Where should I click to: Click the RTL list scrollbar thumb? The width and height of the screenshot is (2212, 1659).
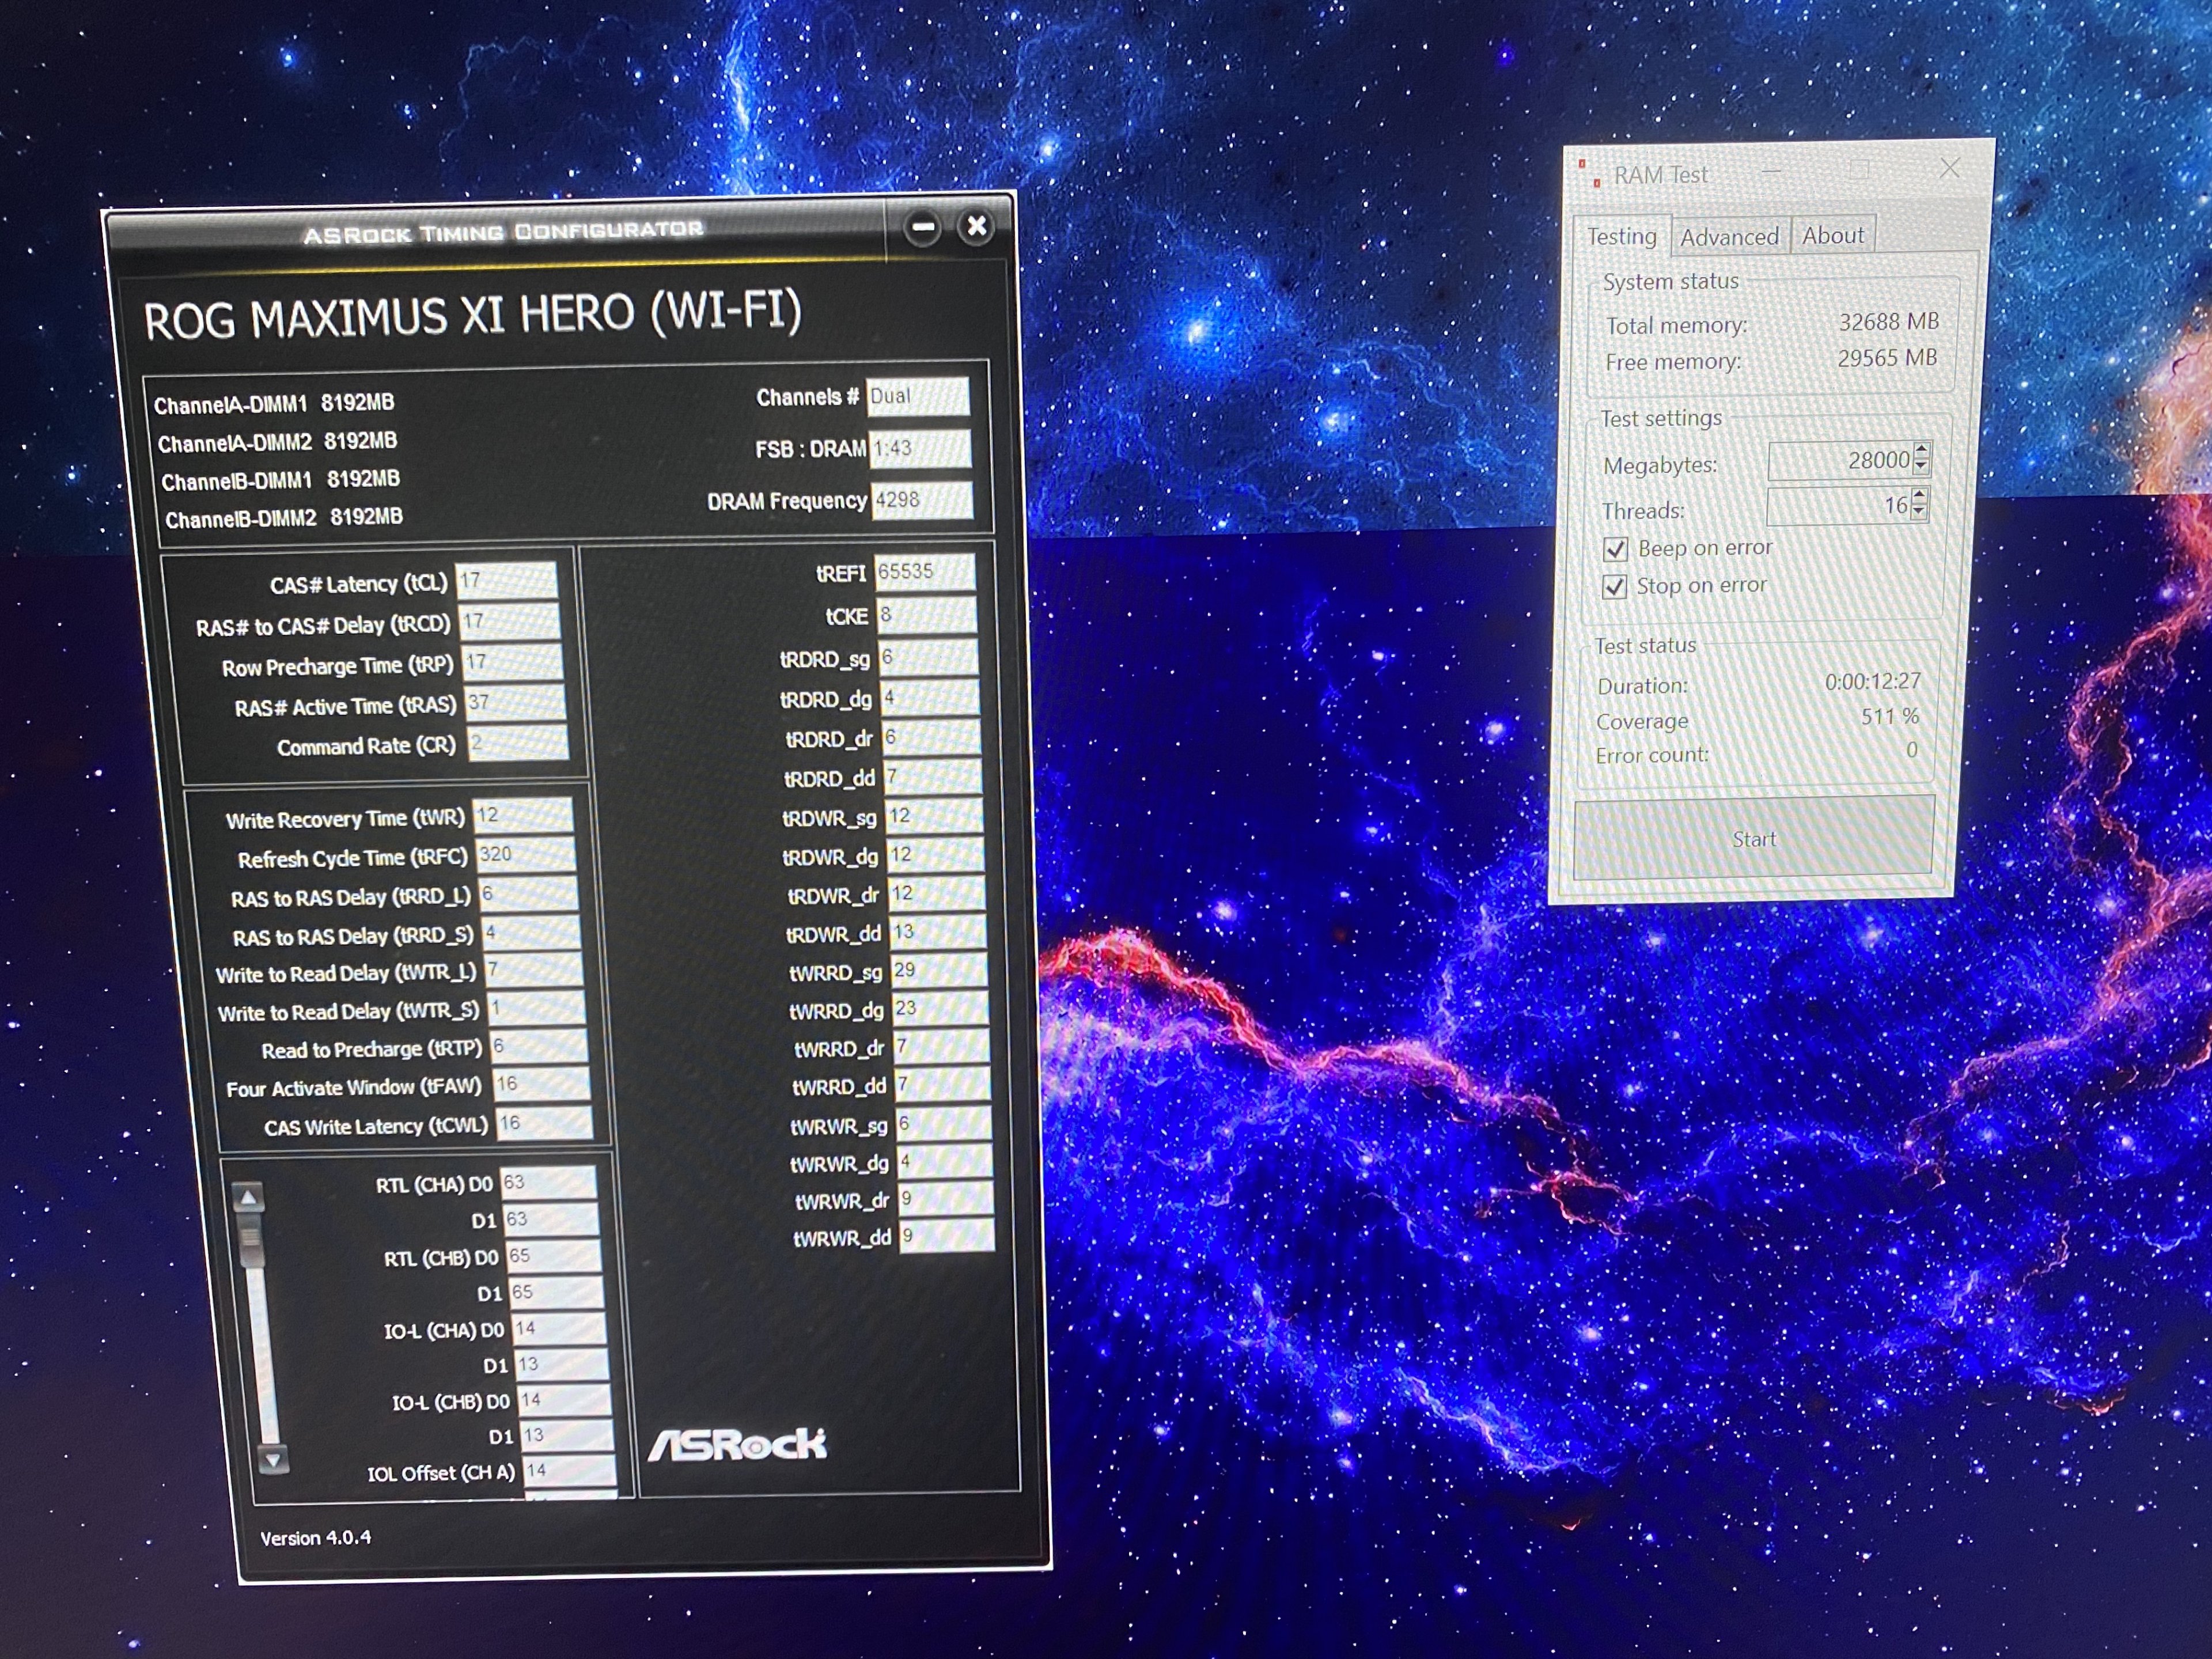(x=250, y=1237)
